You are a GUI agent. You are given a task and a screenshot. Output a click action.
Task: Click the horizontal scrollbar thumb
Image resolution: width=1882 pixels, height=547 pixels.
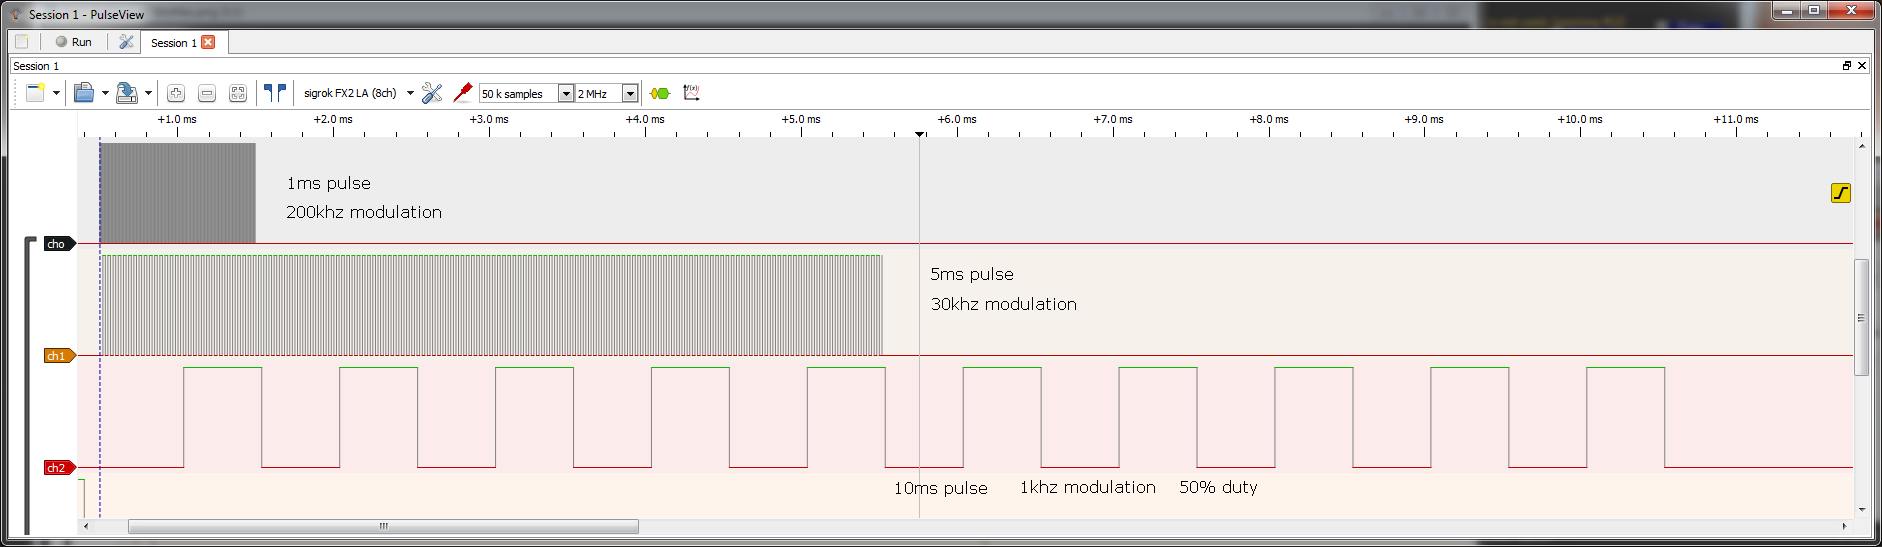[x=383, y=526]
